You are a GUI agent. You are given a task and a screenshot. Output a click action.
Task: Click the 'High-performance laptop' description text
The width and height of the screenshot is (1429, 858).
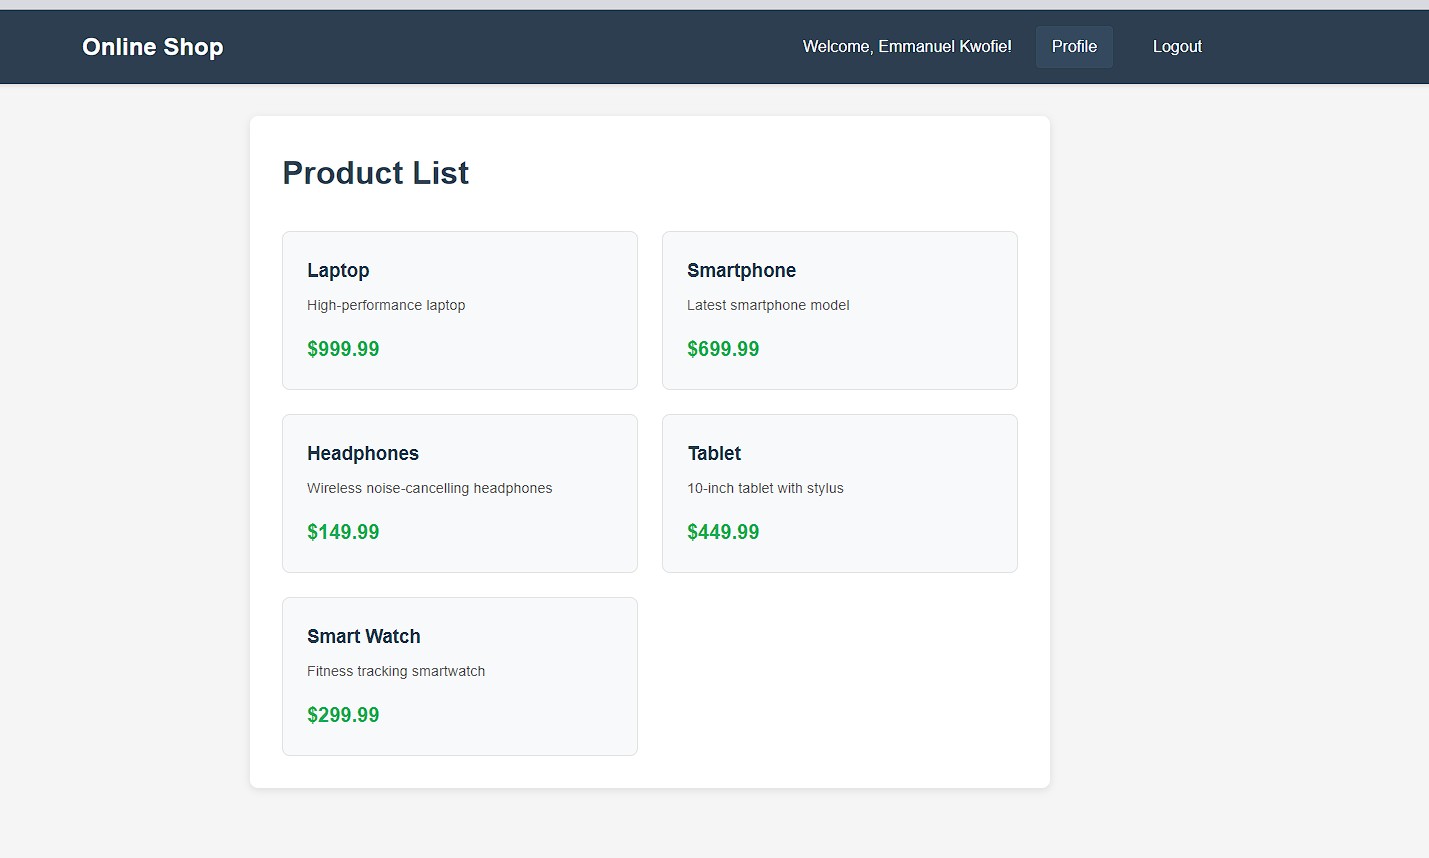coord(386,305)
